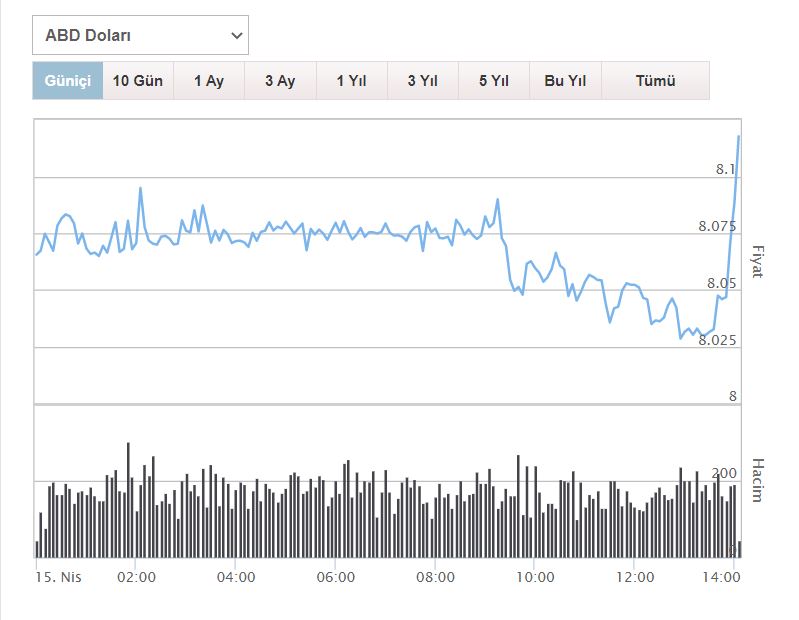This screenshot has height=620, width=799.
Task: Click the 8.075 price level label
Action: point(717,226)
